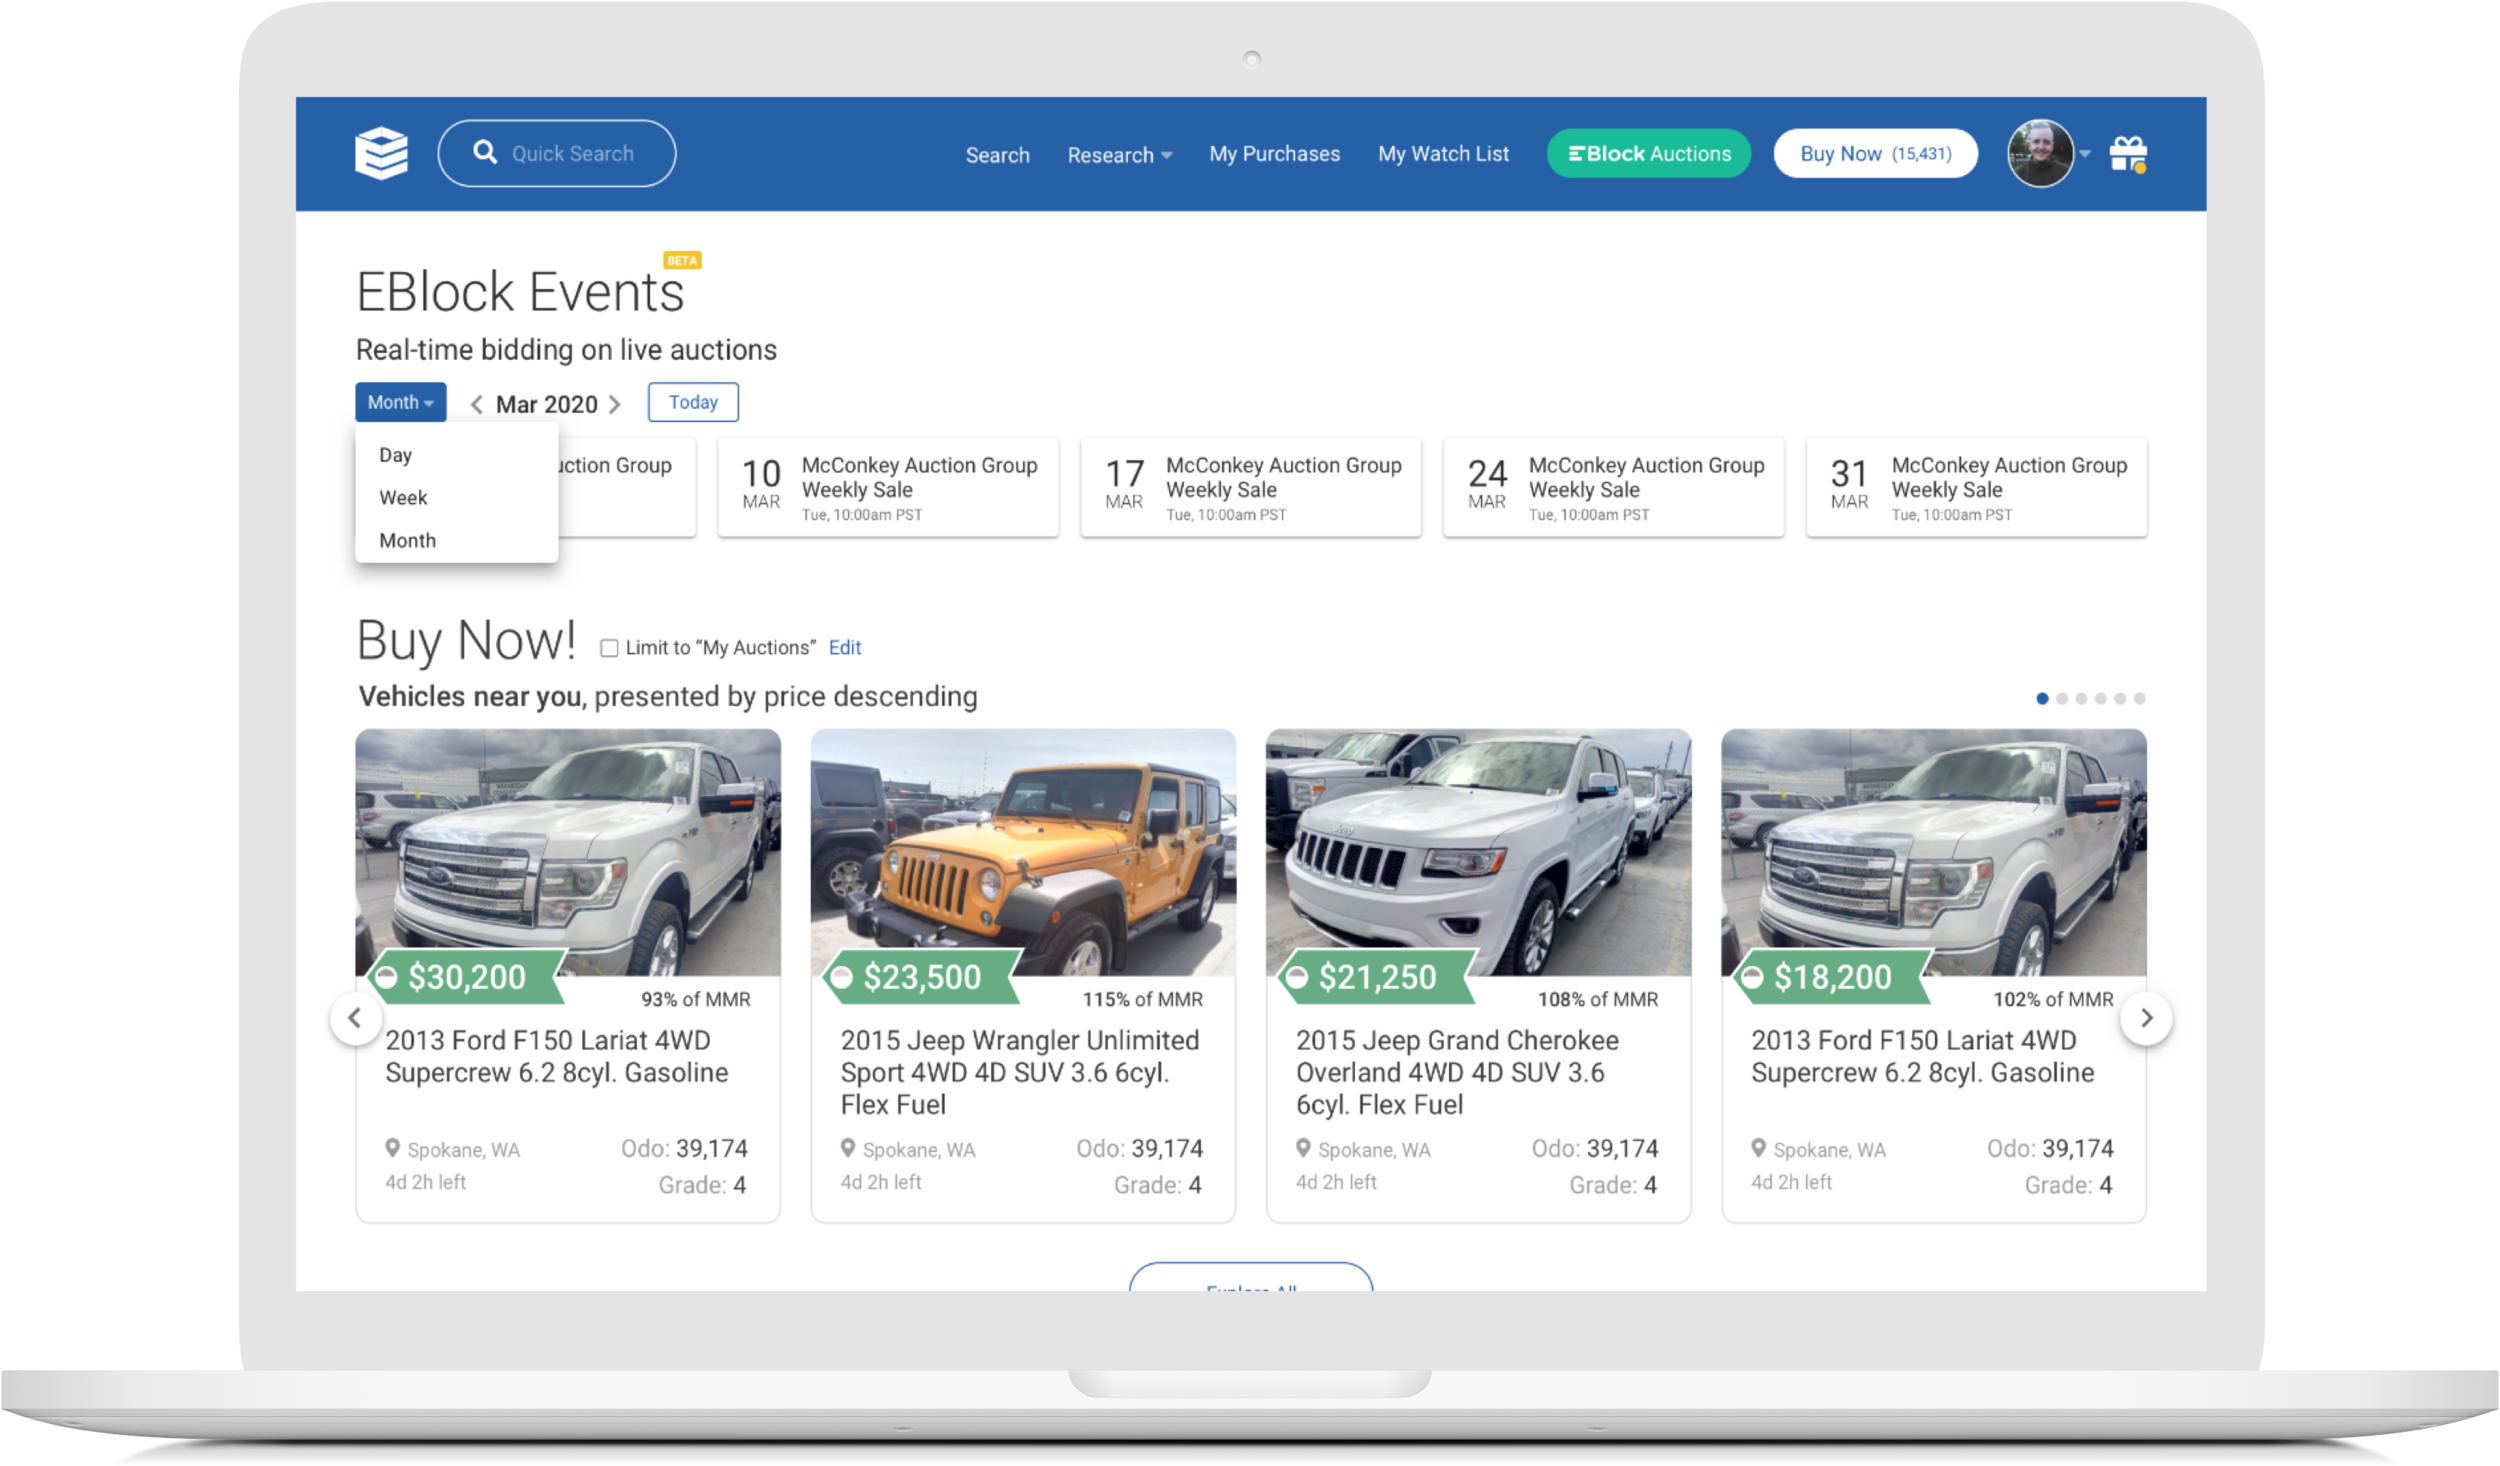Image resolution: width=2500 pixels, height=1466 pixels.
Task: Open the orange Jeep Wrangler photo
Action: click(1023, 852)
